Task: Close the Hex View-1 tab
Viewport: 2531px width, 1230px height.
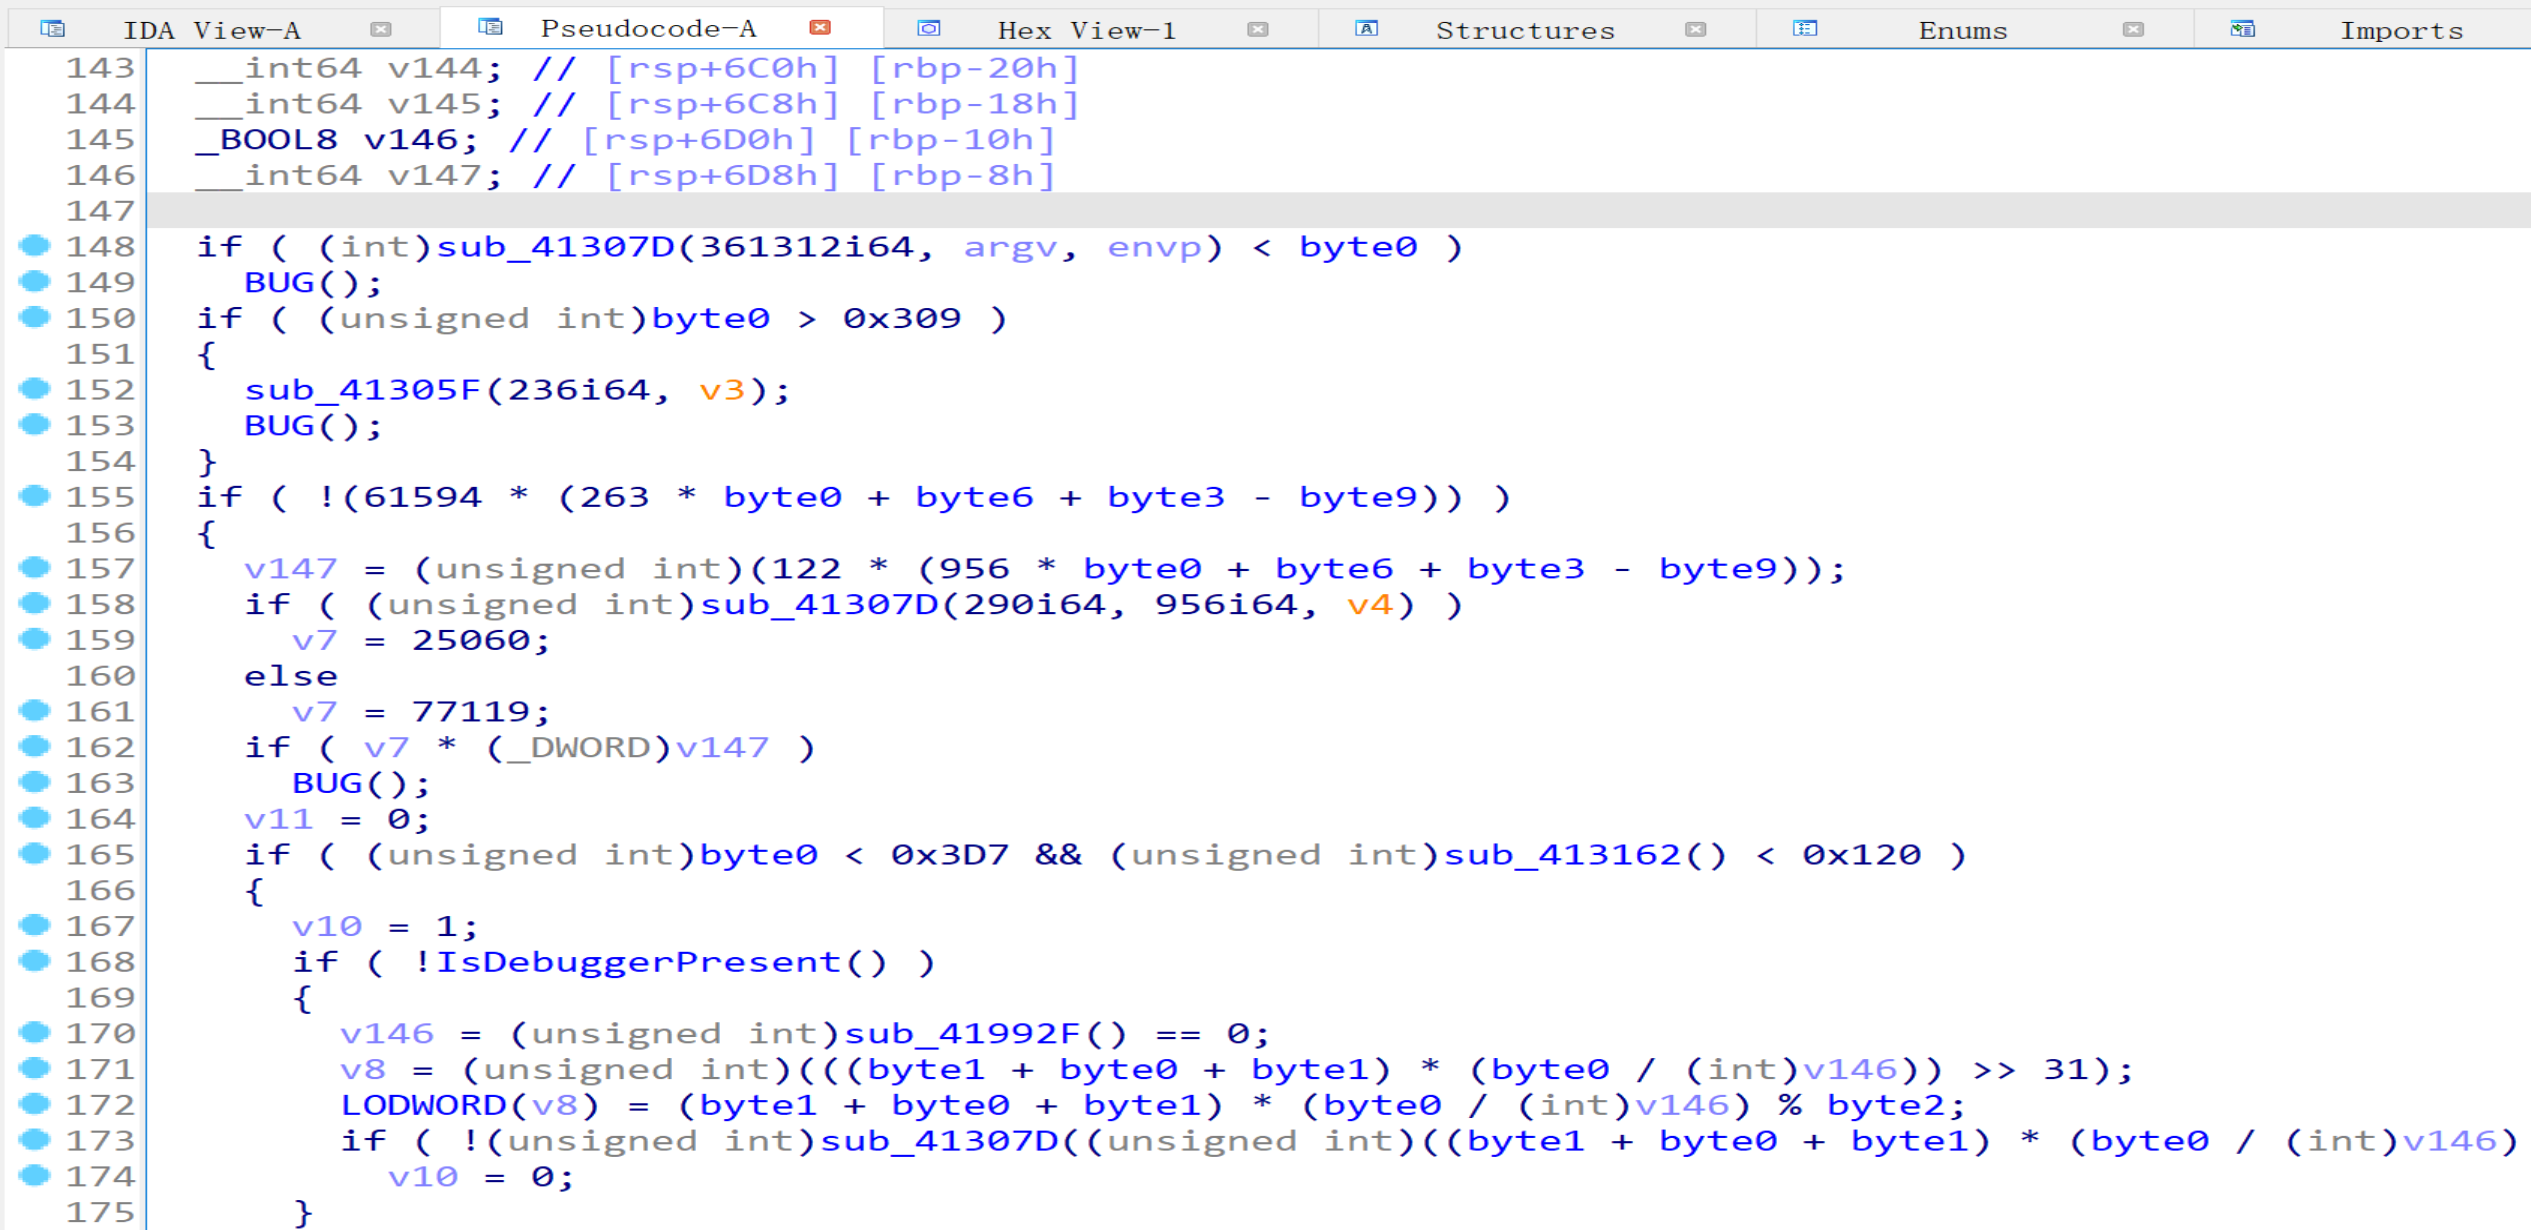Action: coord(1258,29)
